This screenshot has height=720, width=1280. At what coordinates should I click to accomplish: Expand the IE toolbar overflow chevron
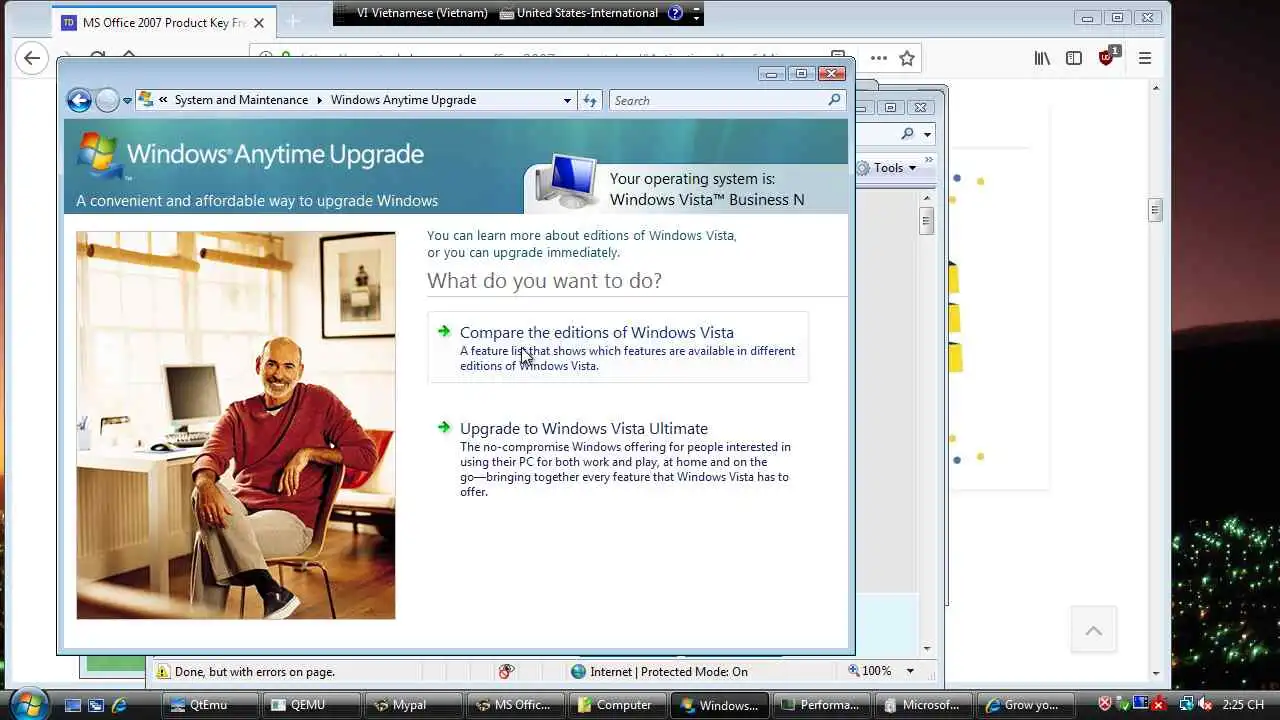pos(928,160)
